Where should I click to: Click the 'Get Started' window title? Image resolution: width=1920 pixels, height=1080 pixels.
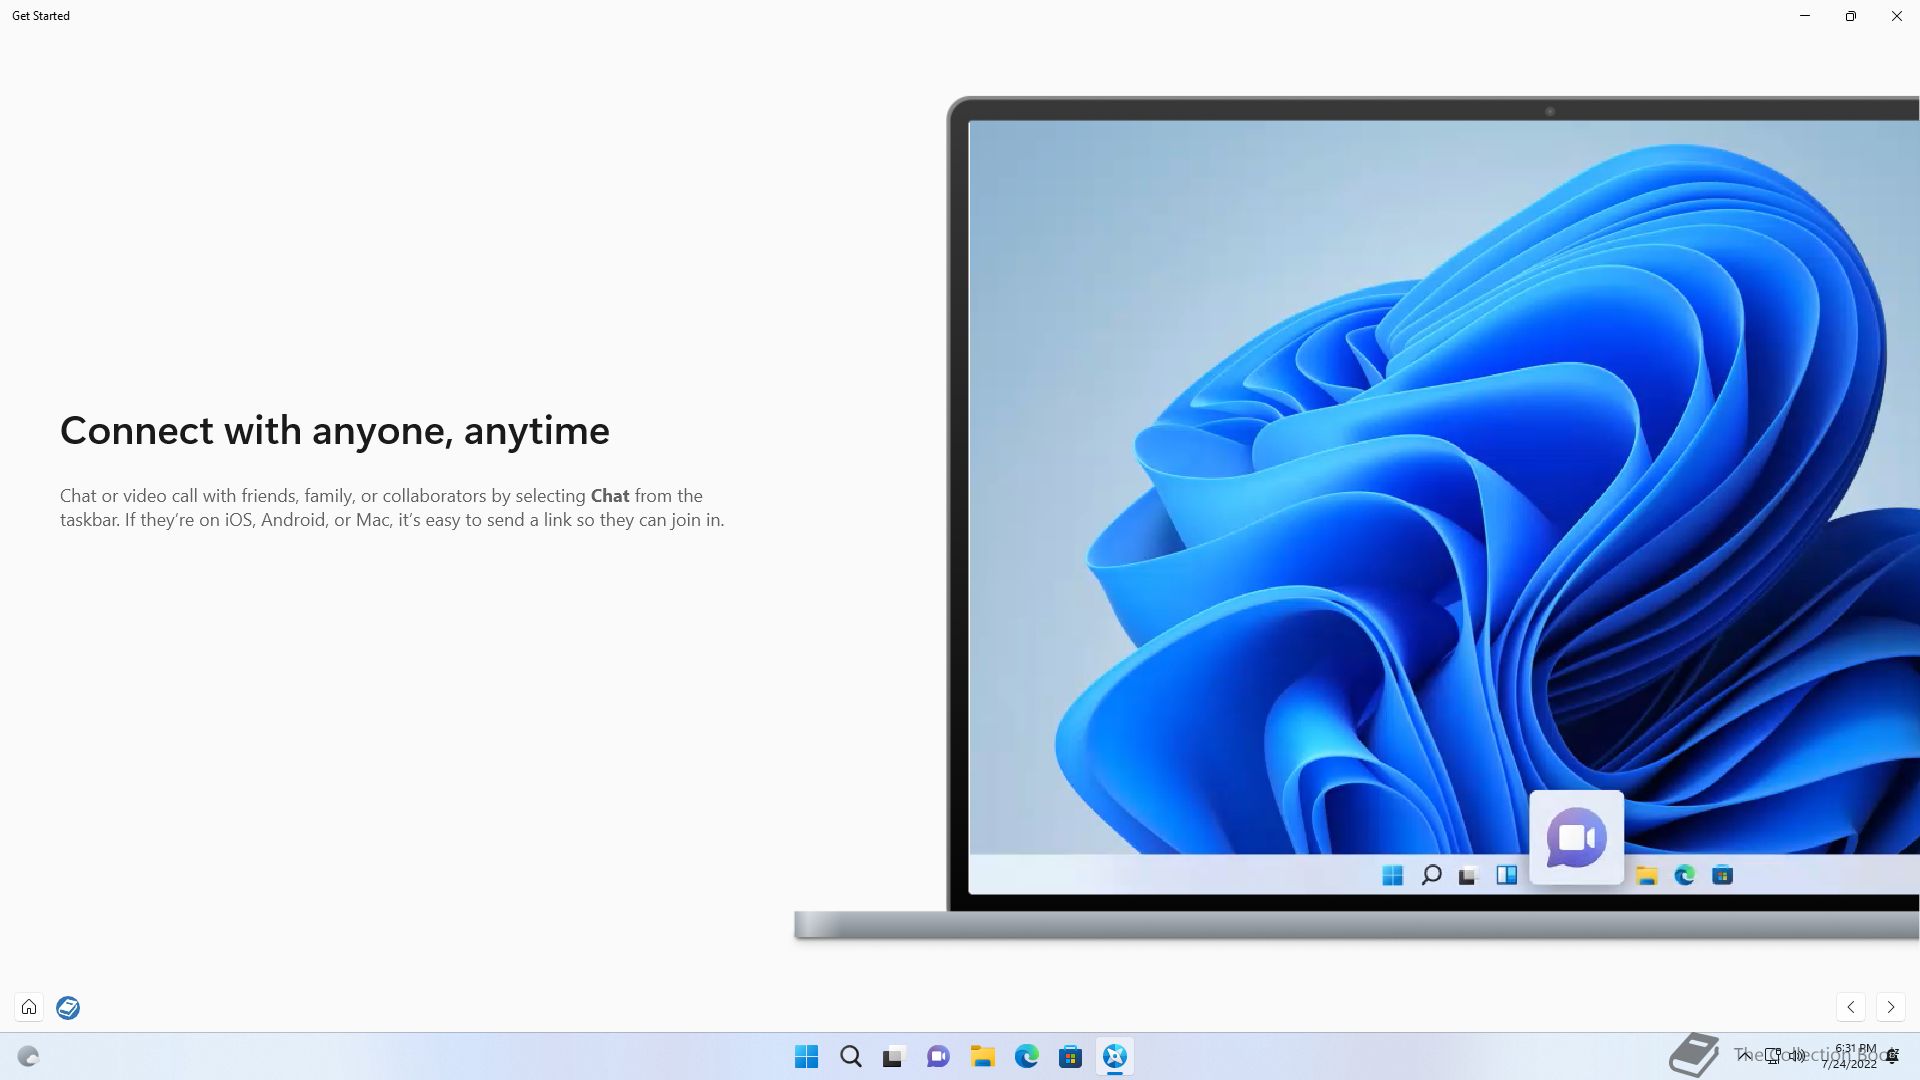(41, 16)
